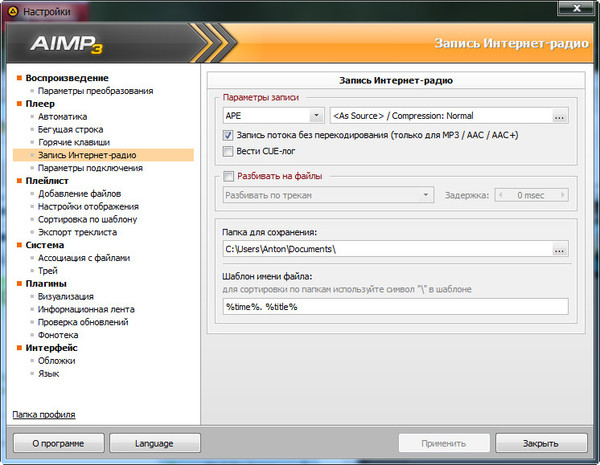Select 'Запись Интернет-радио' in the tree

tap(103, 155)
